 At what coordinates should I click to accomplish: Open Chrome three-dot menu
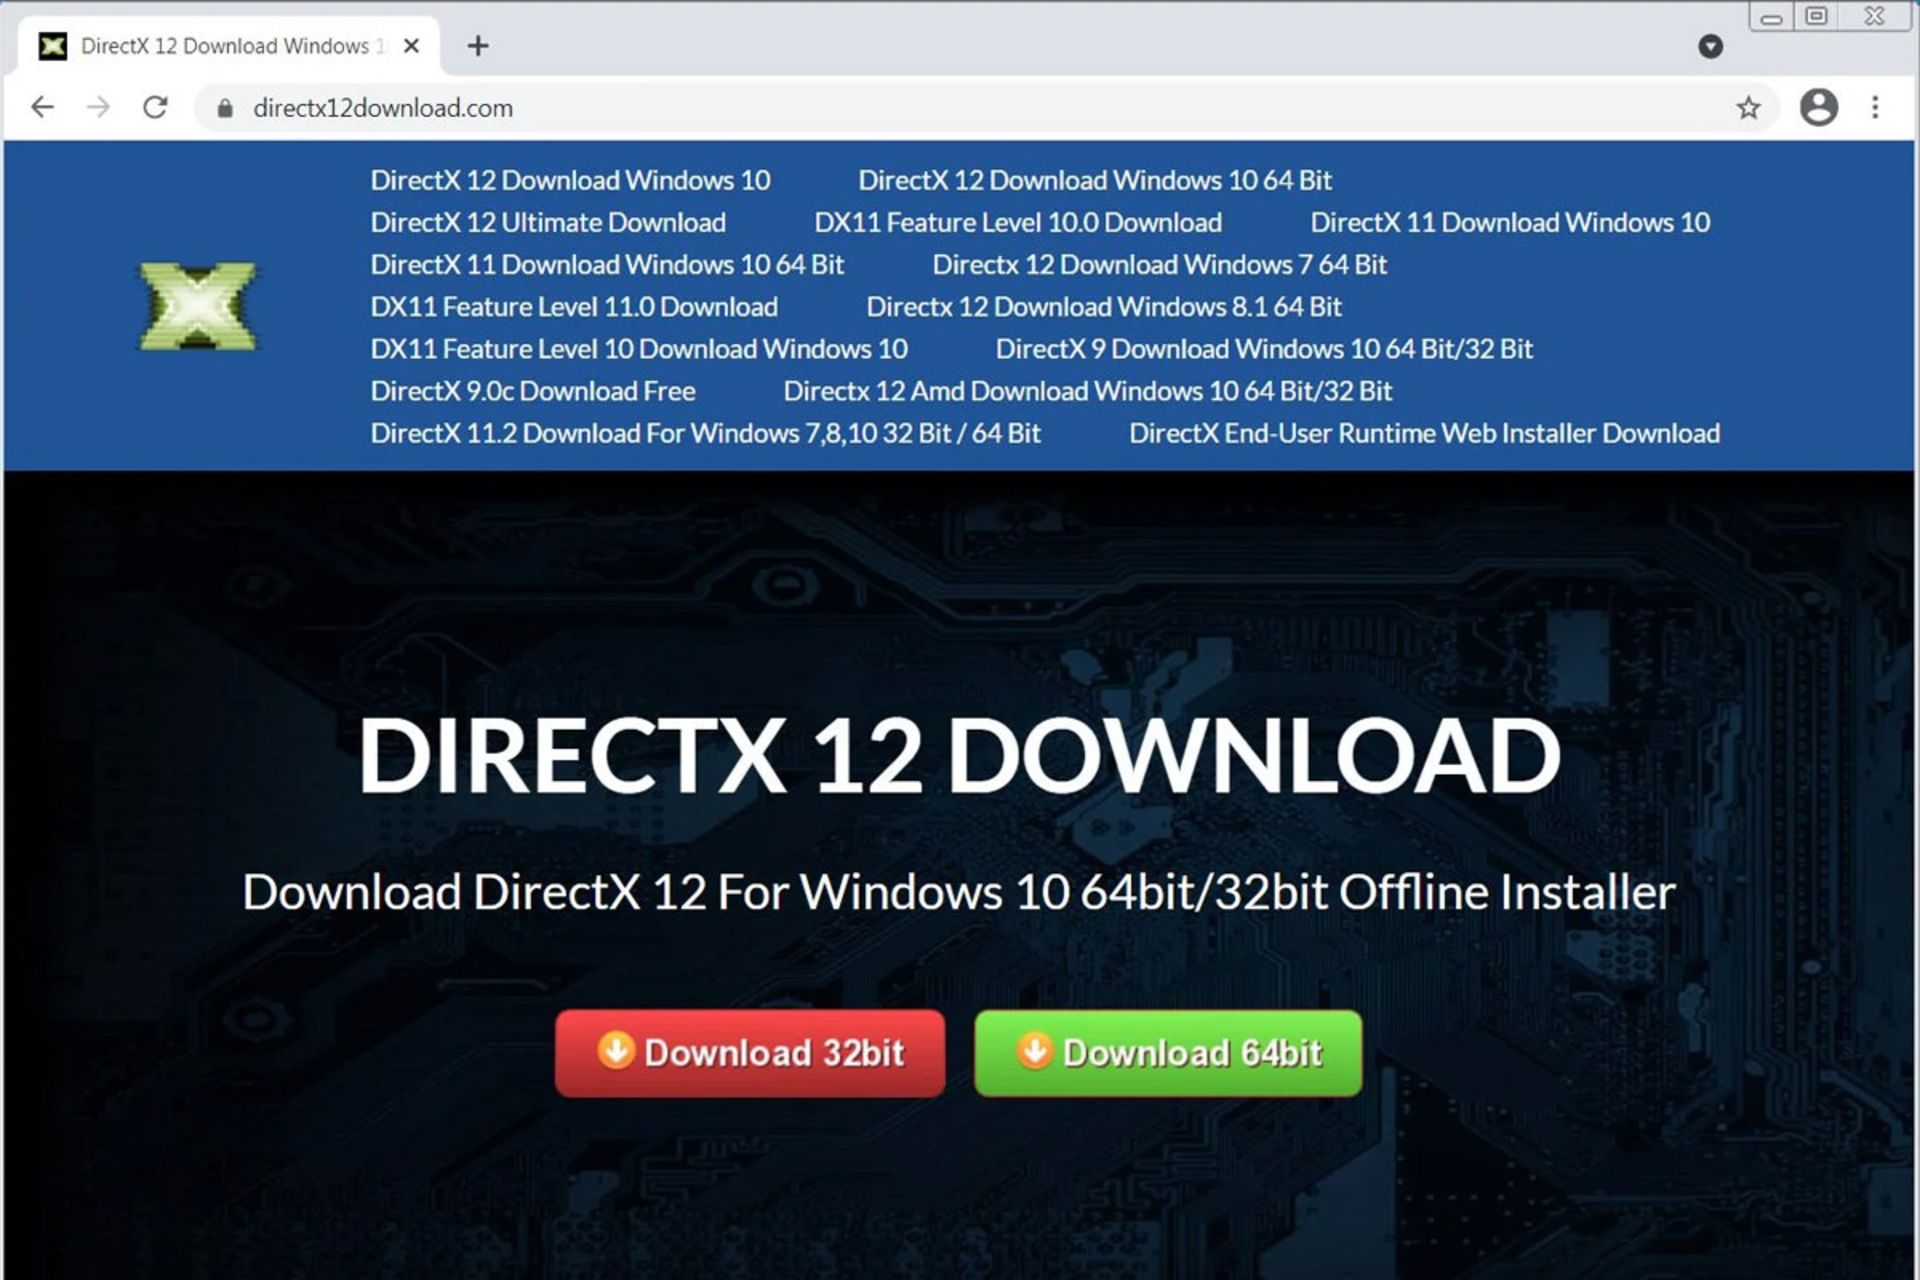1875,107
